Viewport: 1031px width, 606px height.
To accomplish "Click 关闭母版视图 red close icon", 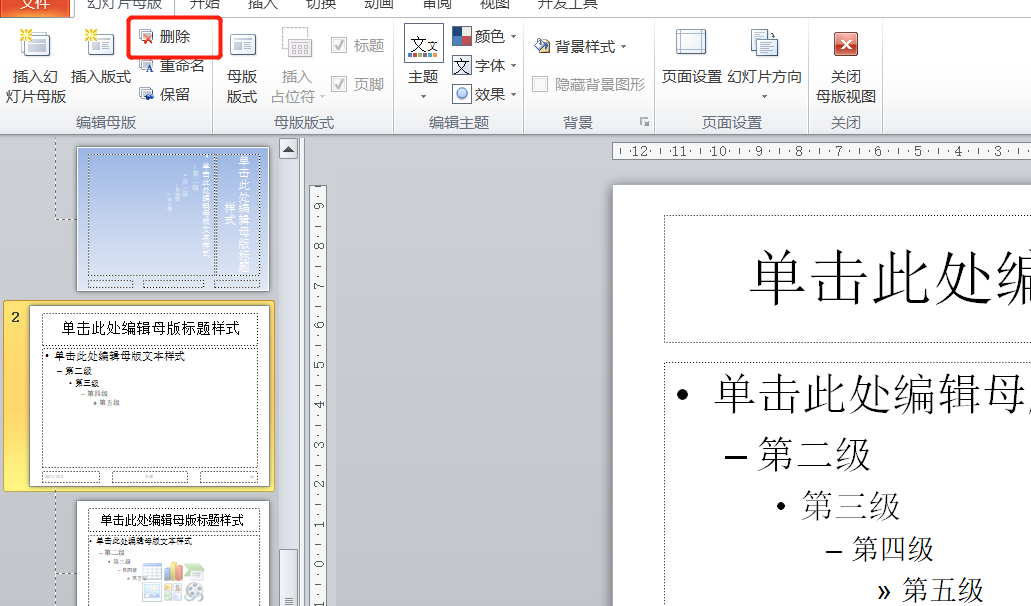I will (x=846, y=45).
